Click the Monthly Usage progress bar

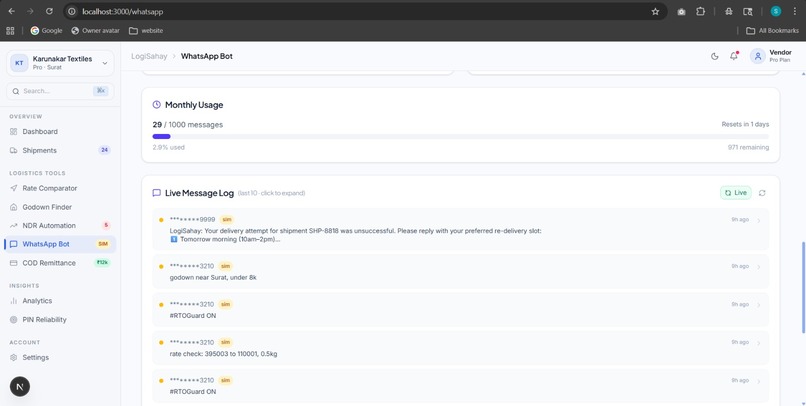click(x=461, y=137)
